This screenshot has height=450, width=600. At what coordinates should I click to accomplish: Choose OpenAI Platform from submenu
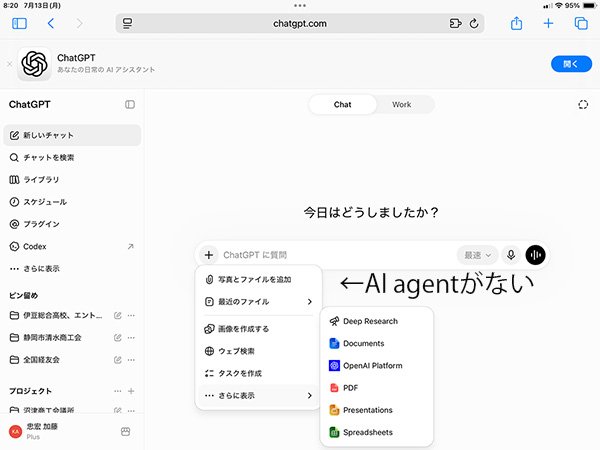pyautogui.click(x=377, y=366)
